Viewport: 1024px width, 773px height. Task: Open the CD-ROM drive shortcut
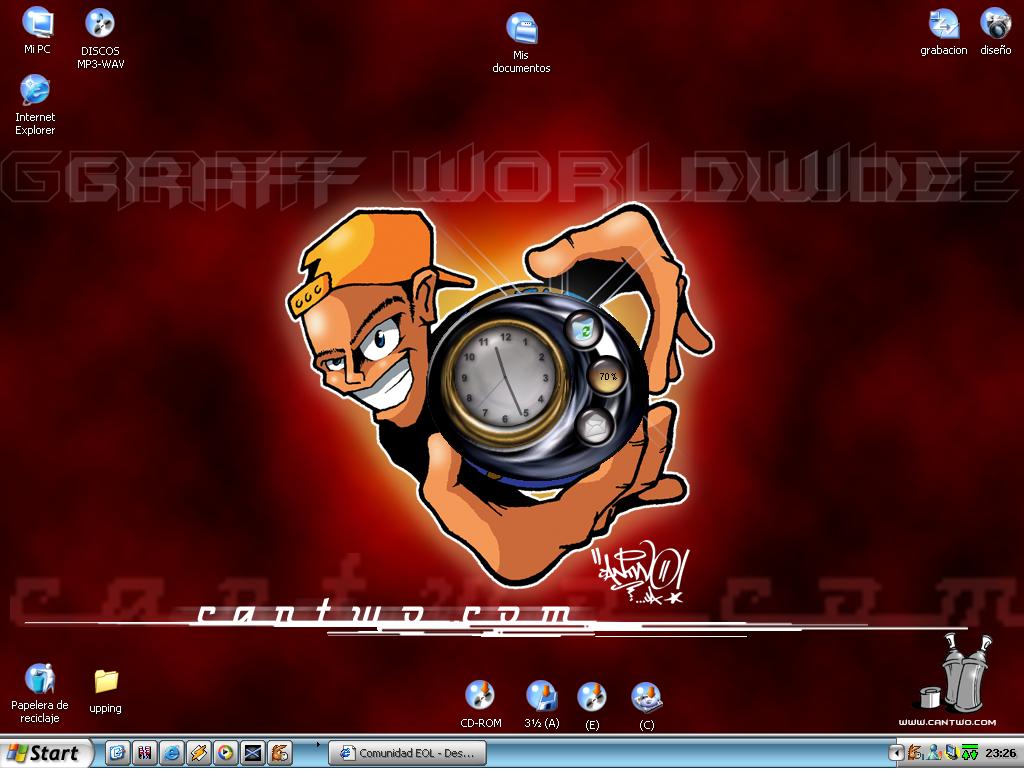point(481,704)
